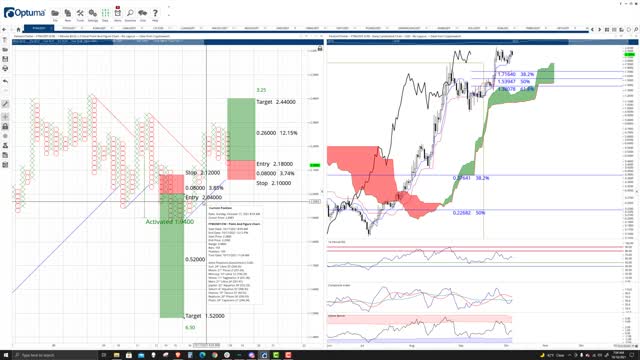Screen dimensions: 640x360
Task: Click the tile layout grid icon at the top right
Action: click(607, 30)
